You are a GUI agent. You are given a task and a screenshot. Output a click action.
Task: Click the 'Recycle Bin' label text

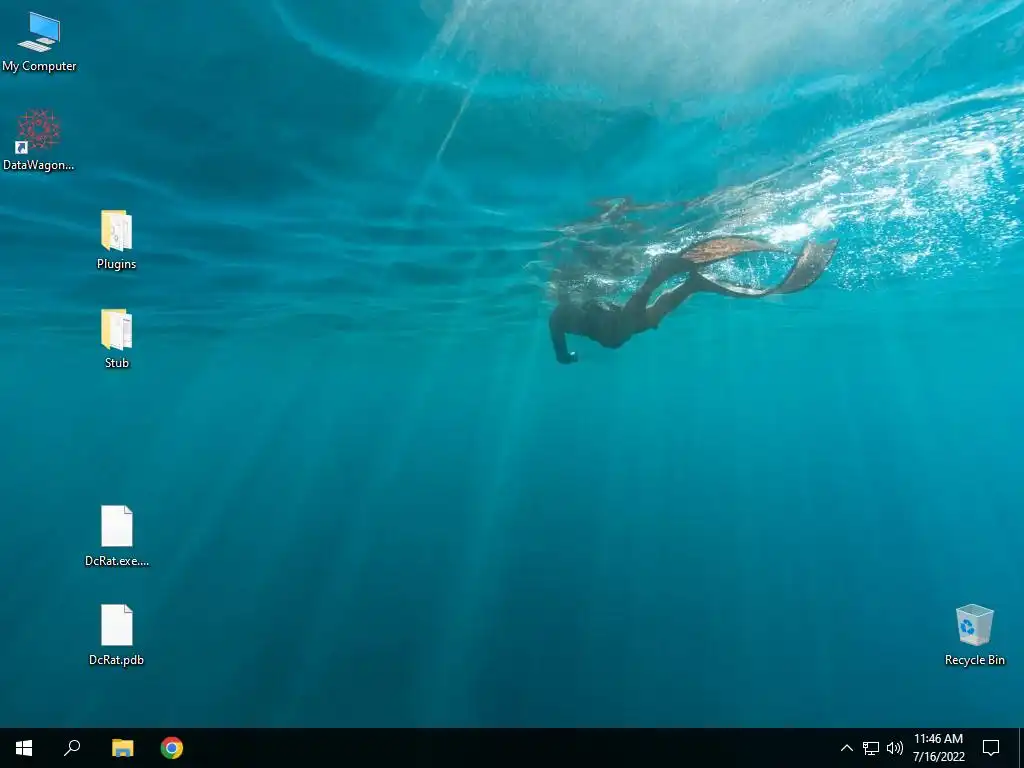(974, 660)
